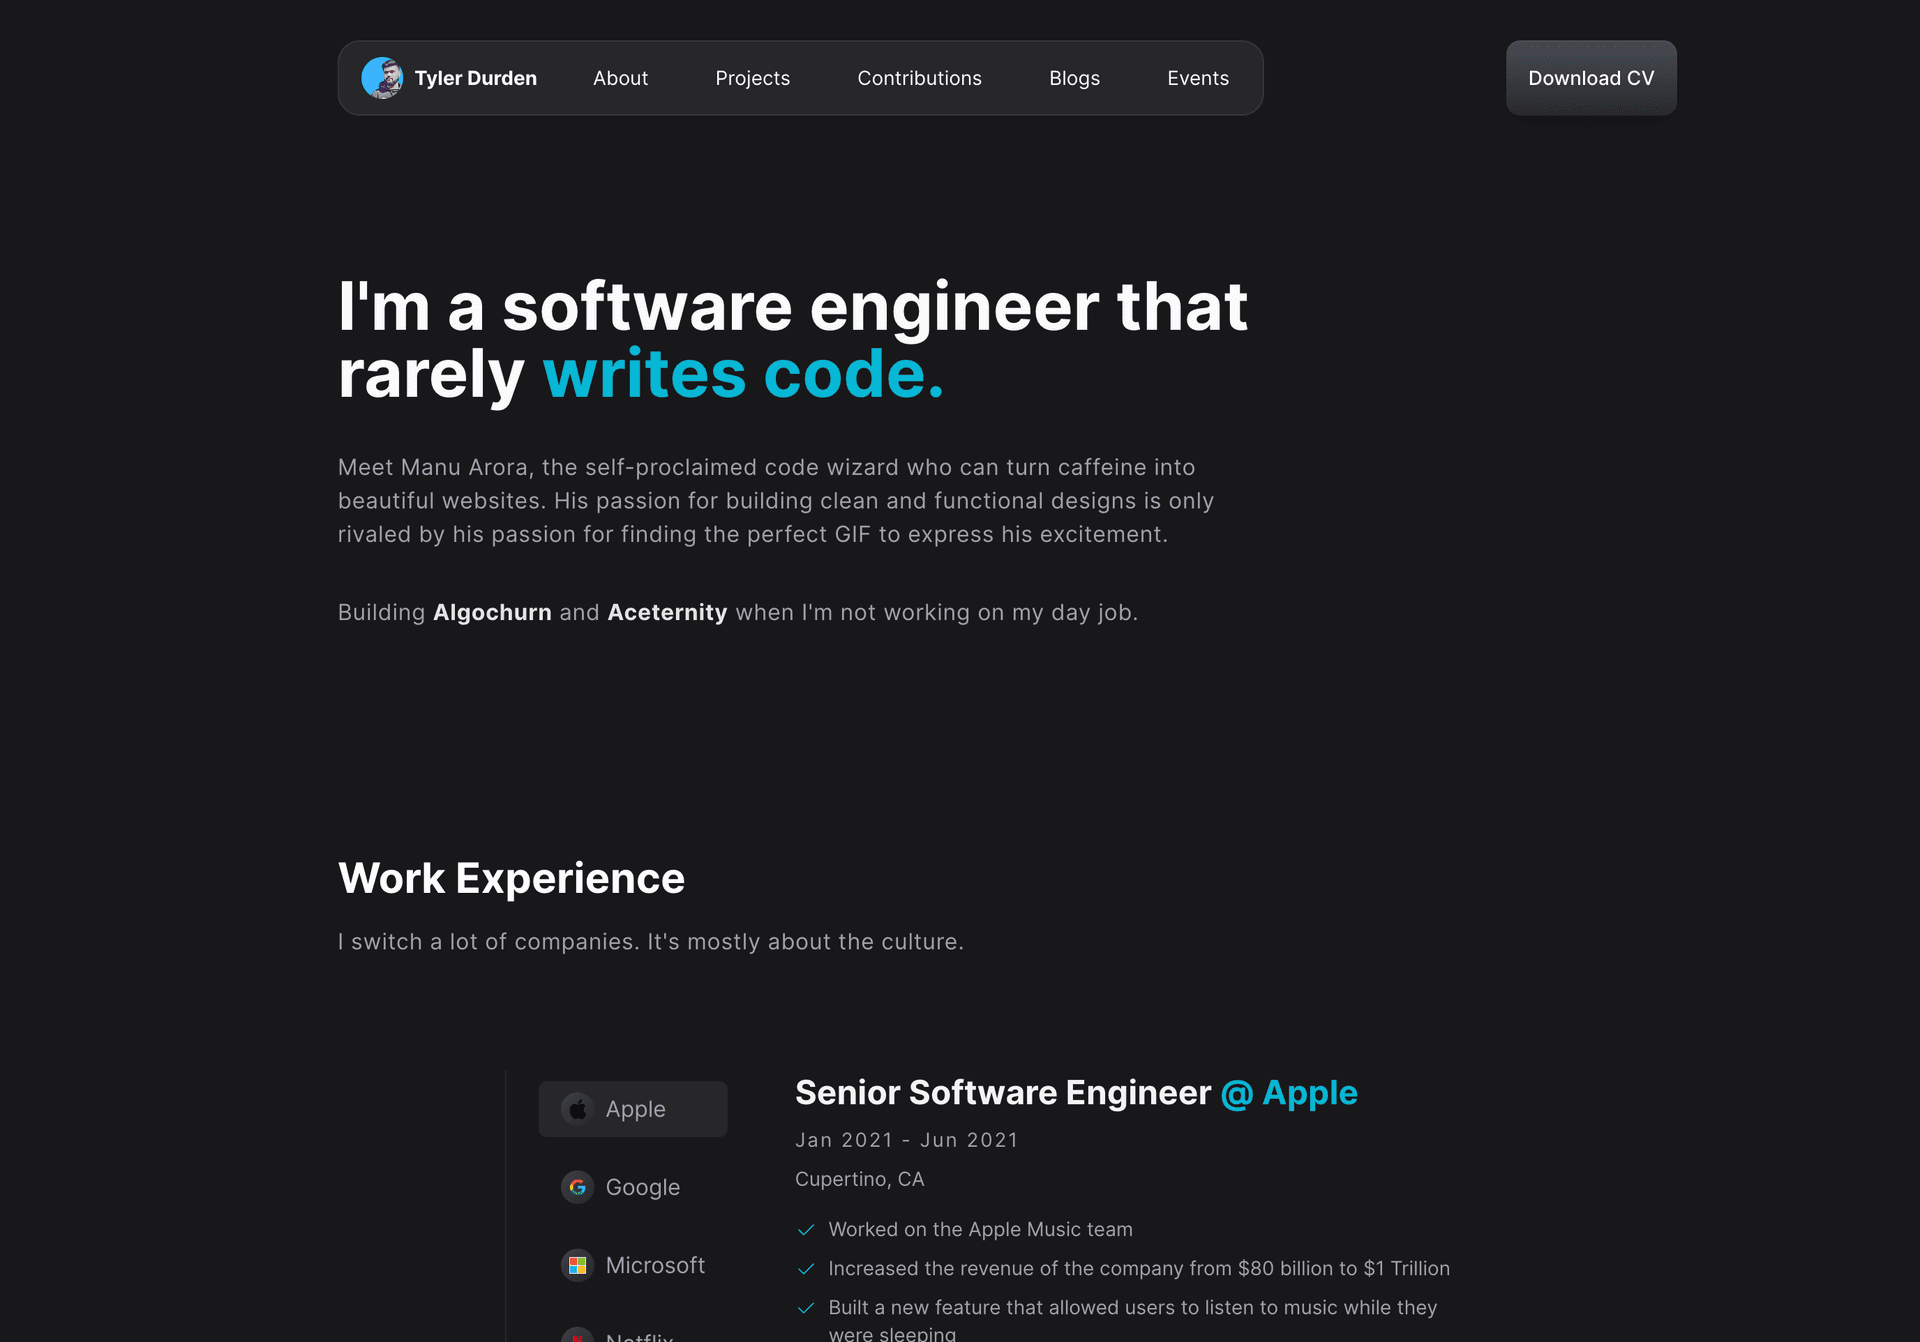The image size is (1920, 1342).
Task: Click 'I switch a lot of companies' subtitle
Action: [x=650, y=942]
